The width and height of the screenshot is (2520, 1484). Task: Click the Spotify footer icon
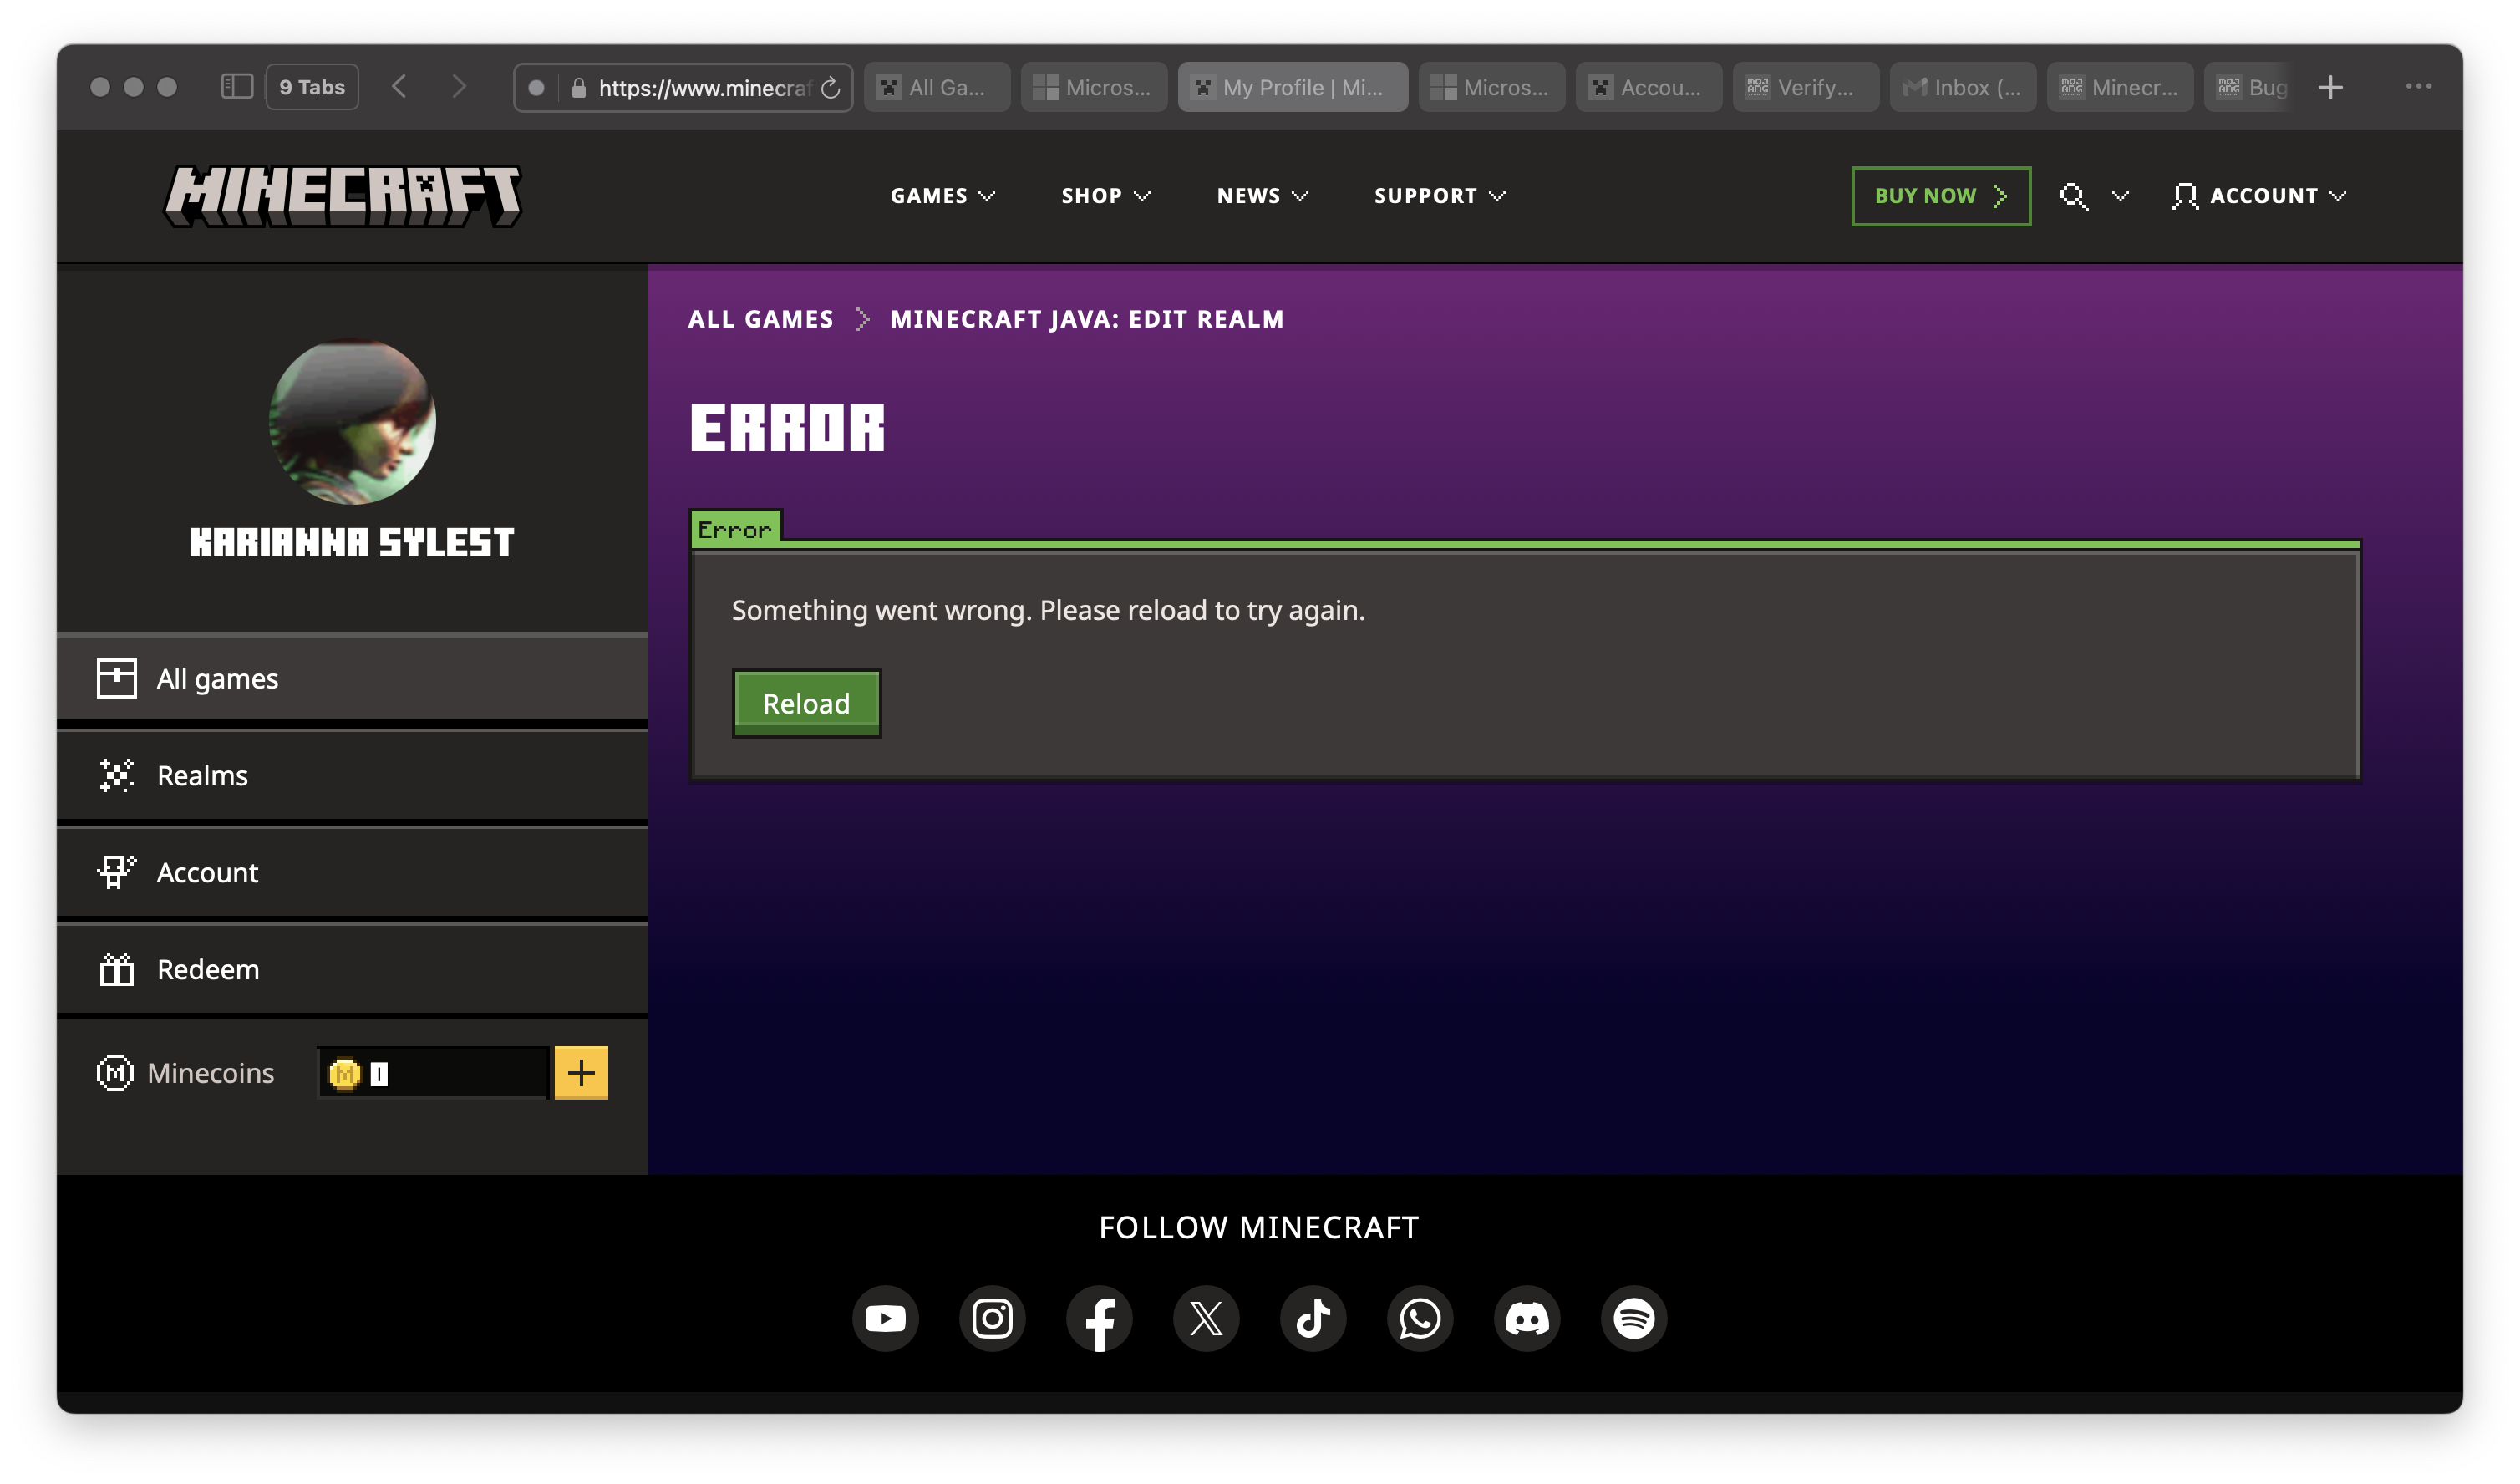tap(1634, 1318)
